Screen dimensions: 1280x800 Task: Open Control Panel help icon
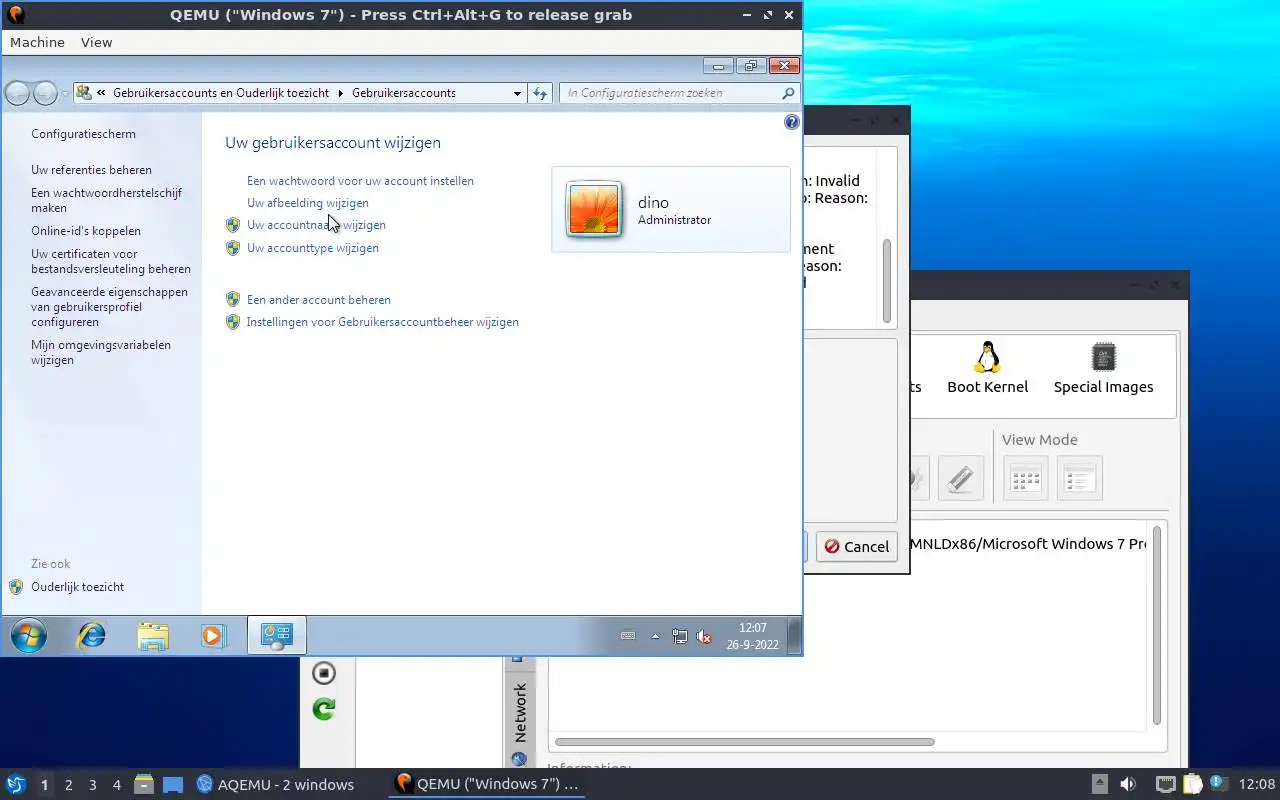(x=792, y=122)
